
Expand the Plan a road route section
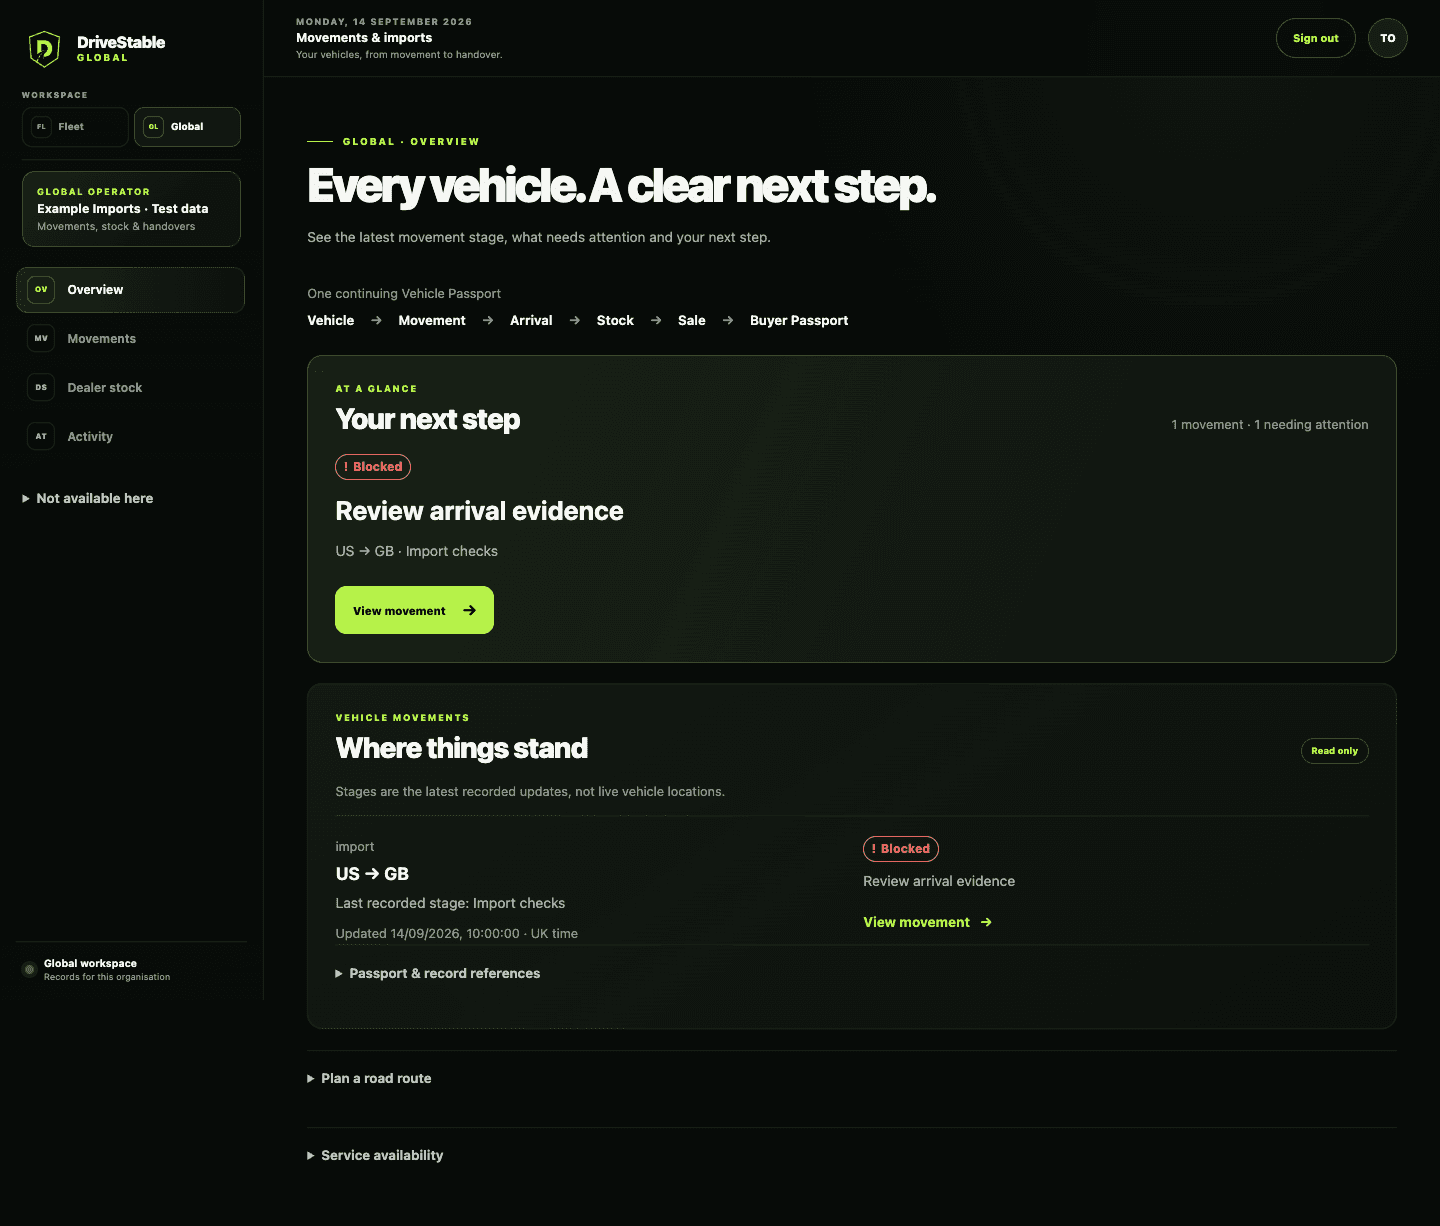[x=369, y=1078]
